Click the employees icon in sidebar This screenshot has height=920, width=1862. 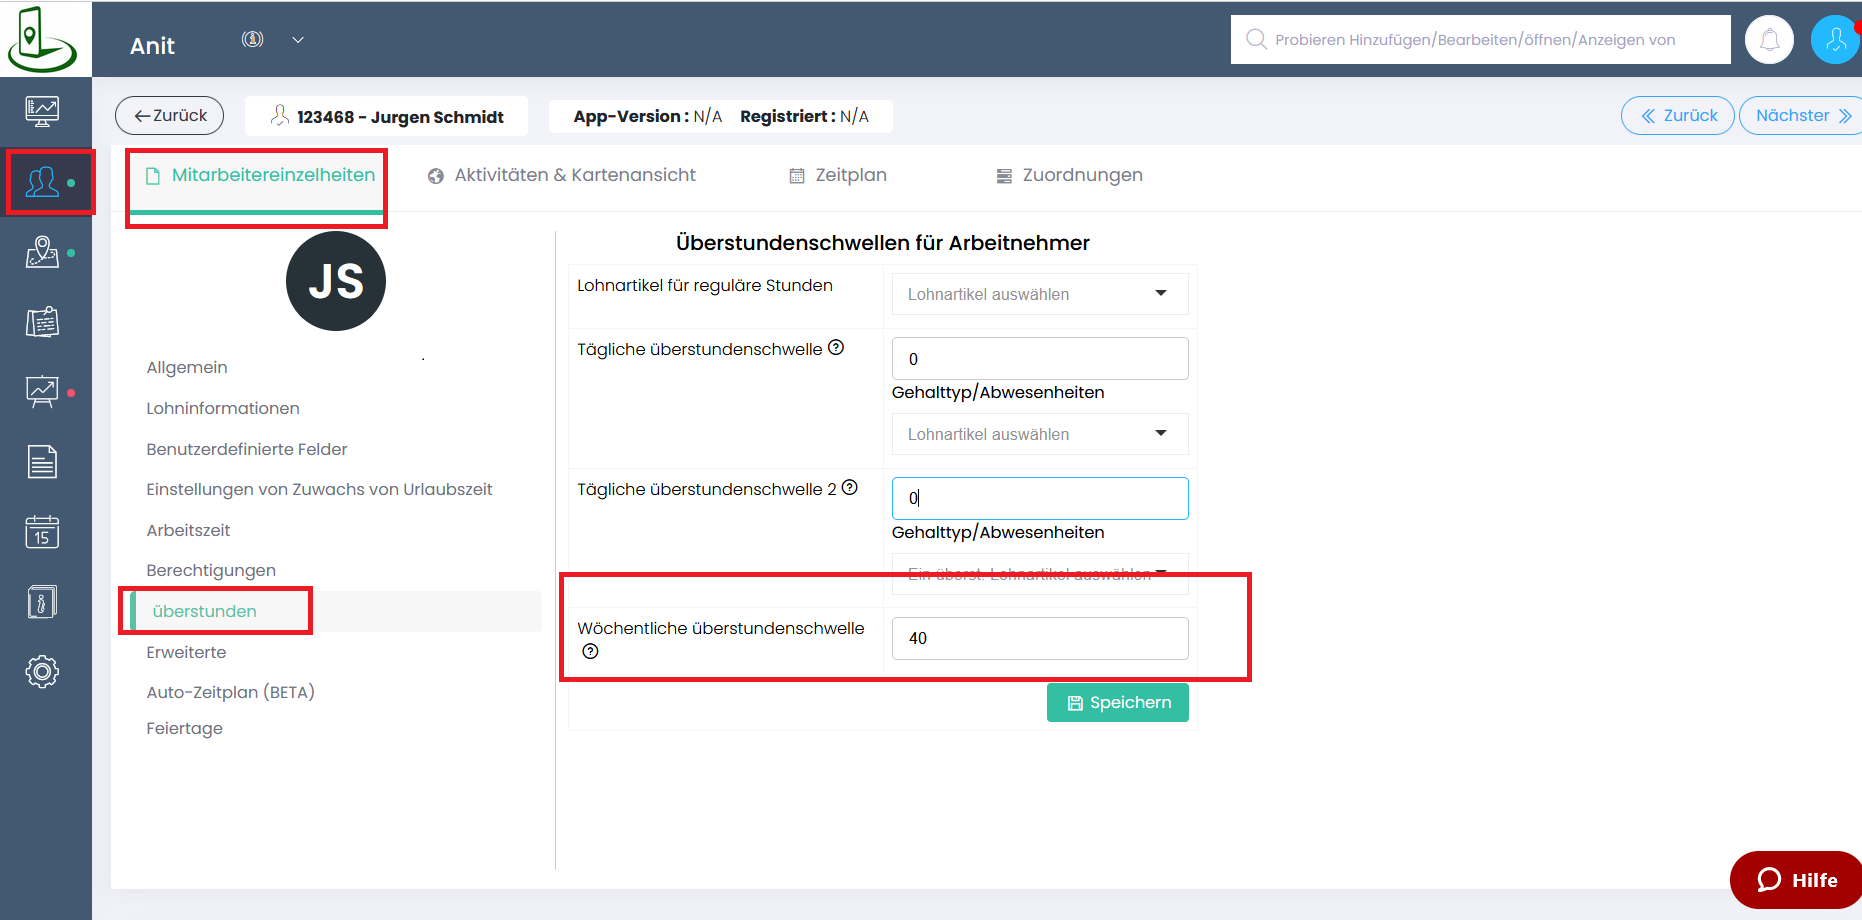(42, 182)
